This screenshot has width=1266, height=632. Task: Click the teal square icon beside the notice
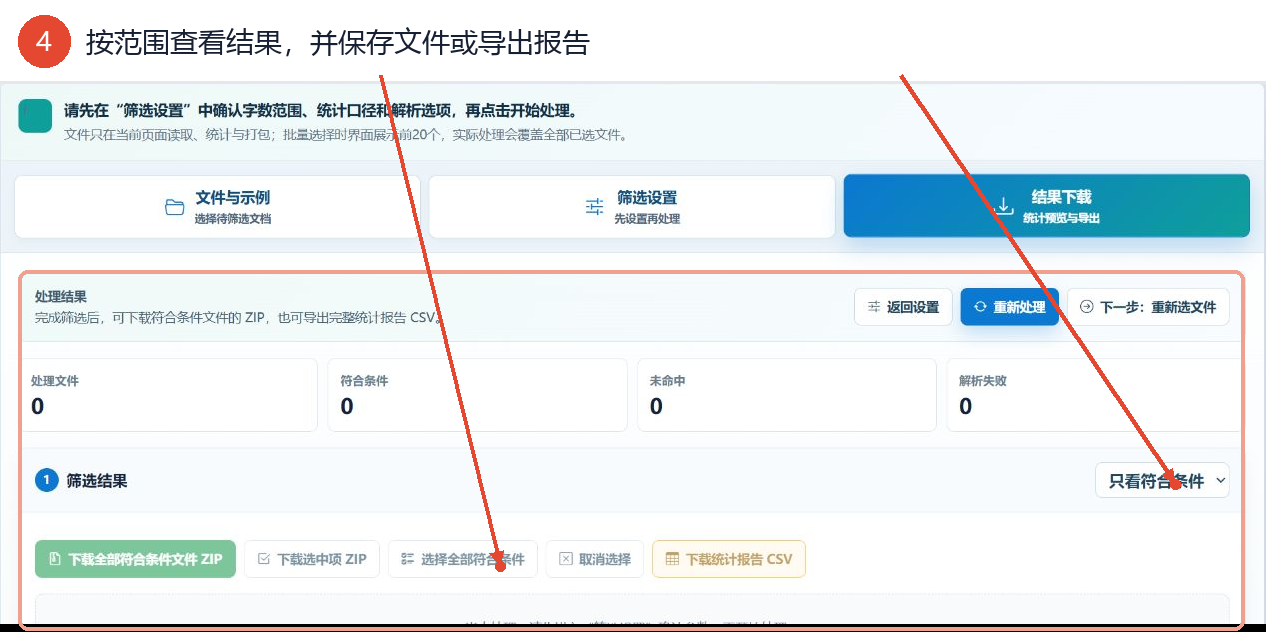(x=35, y=116)
